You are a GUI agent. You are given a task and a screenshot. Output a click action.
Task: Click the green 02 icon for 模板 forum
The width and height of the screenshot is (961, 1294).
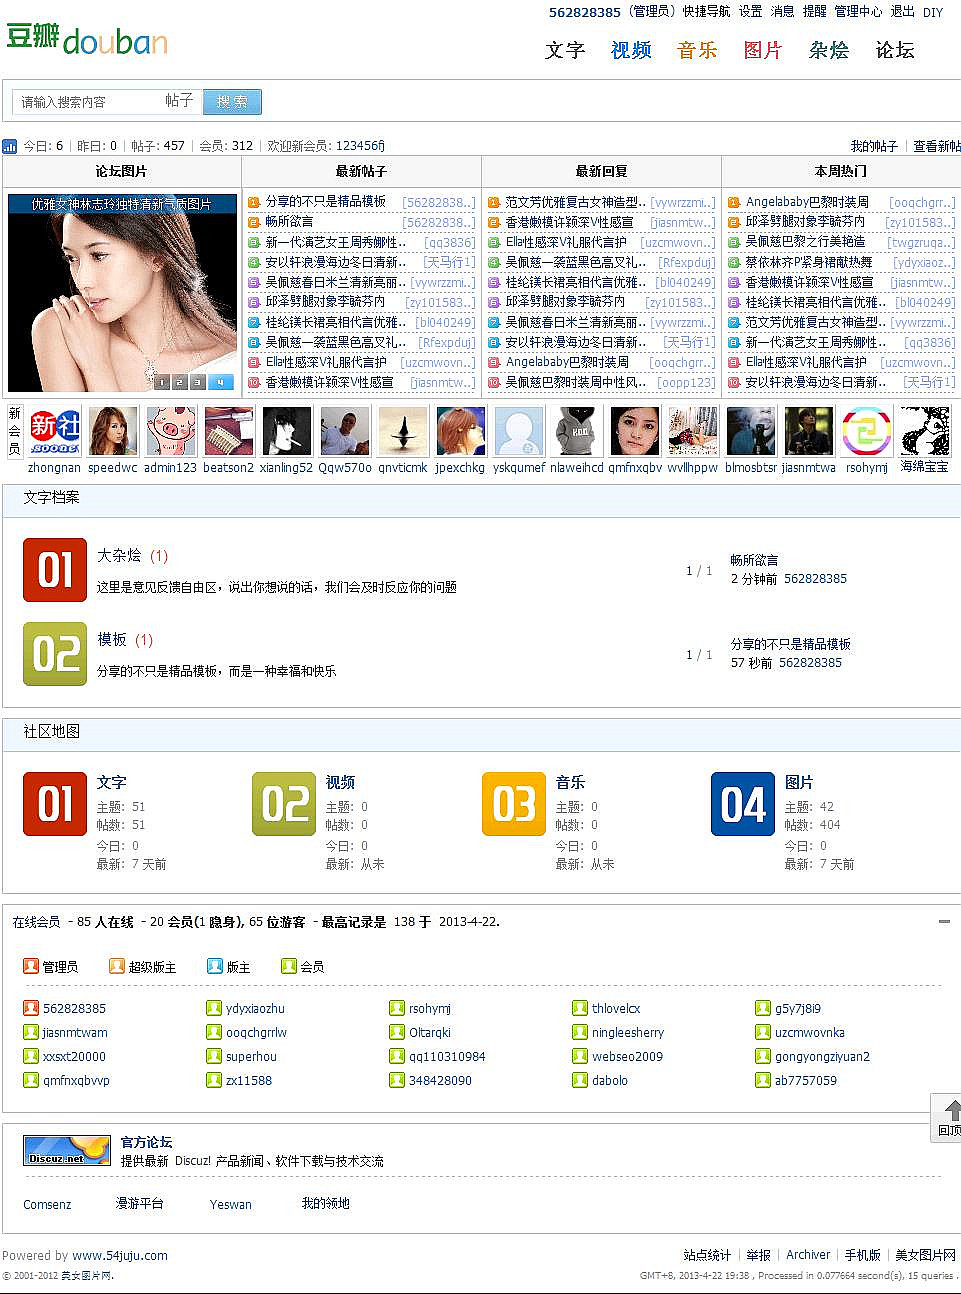pyautogui.click(x=55, y=654)
